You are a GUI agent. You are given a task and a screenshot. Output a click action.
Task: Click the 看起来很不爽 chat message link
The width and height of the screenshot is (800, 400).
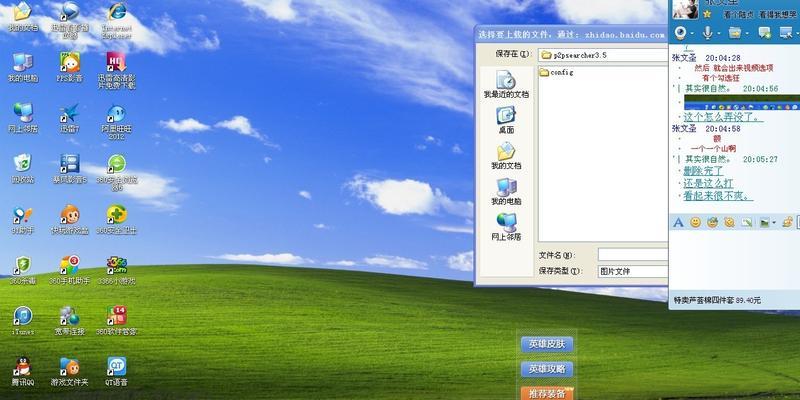click(x=718, y=196)
